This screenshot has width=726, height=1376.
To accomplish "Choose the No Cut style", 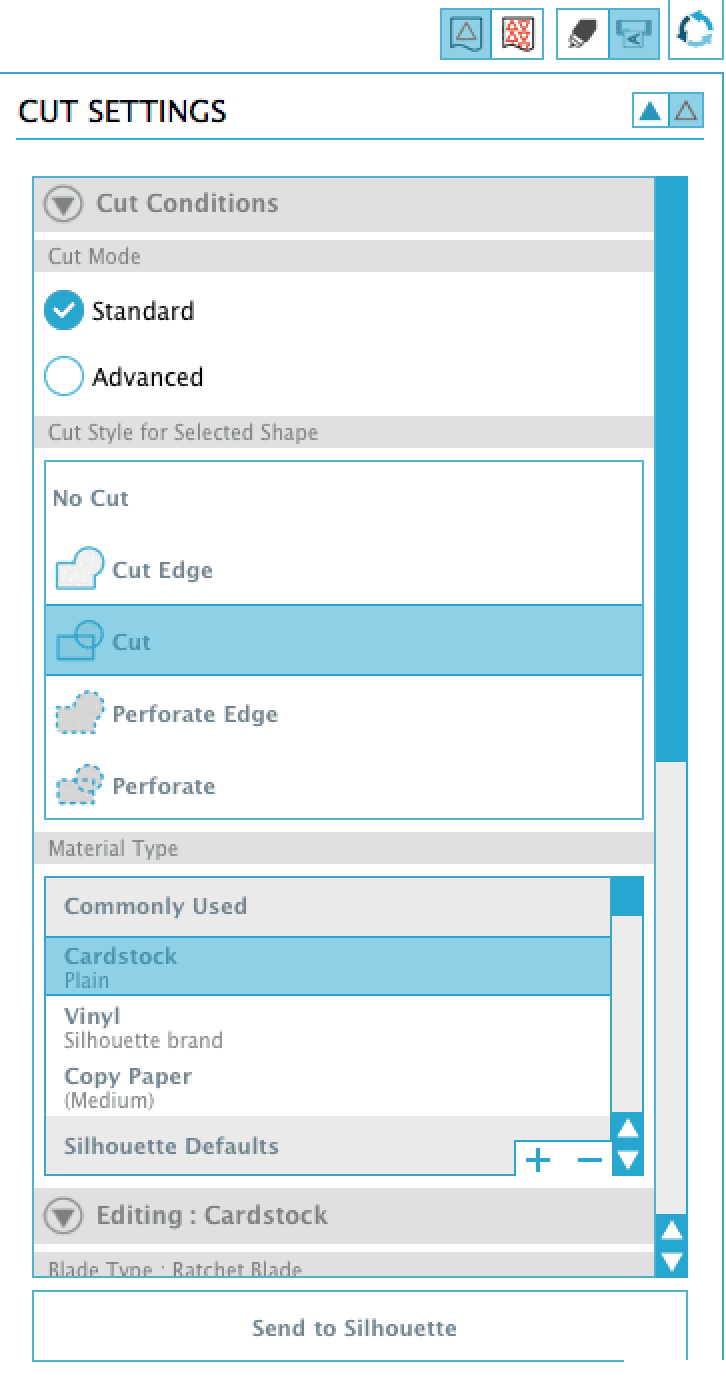I will click(91, 498).
